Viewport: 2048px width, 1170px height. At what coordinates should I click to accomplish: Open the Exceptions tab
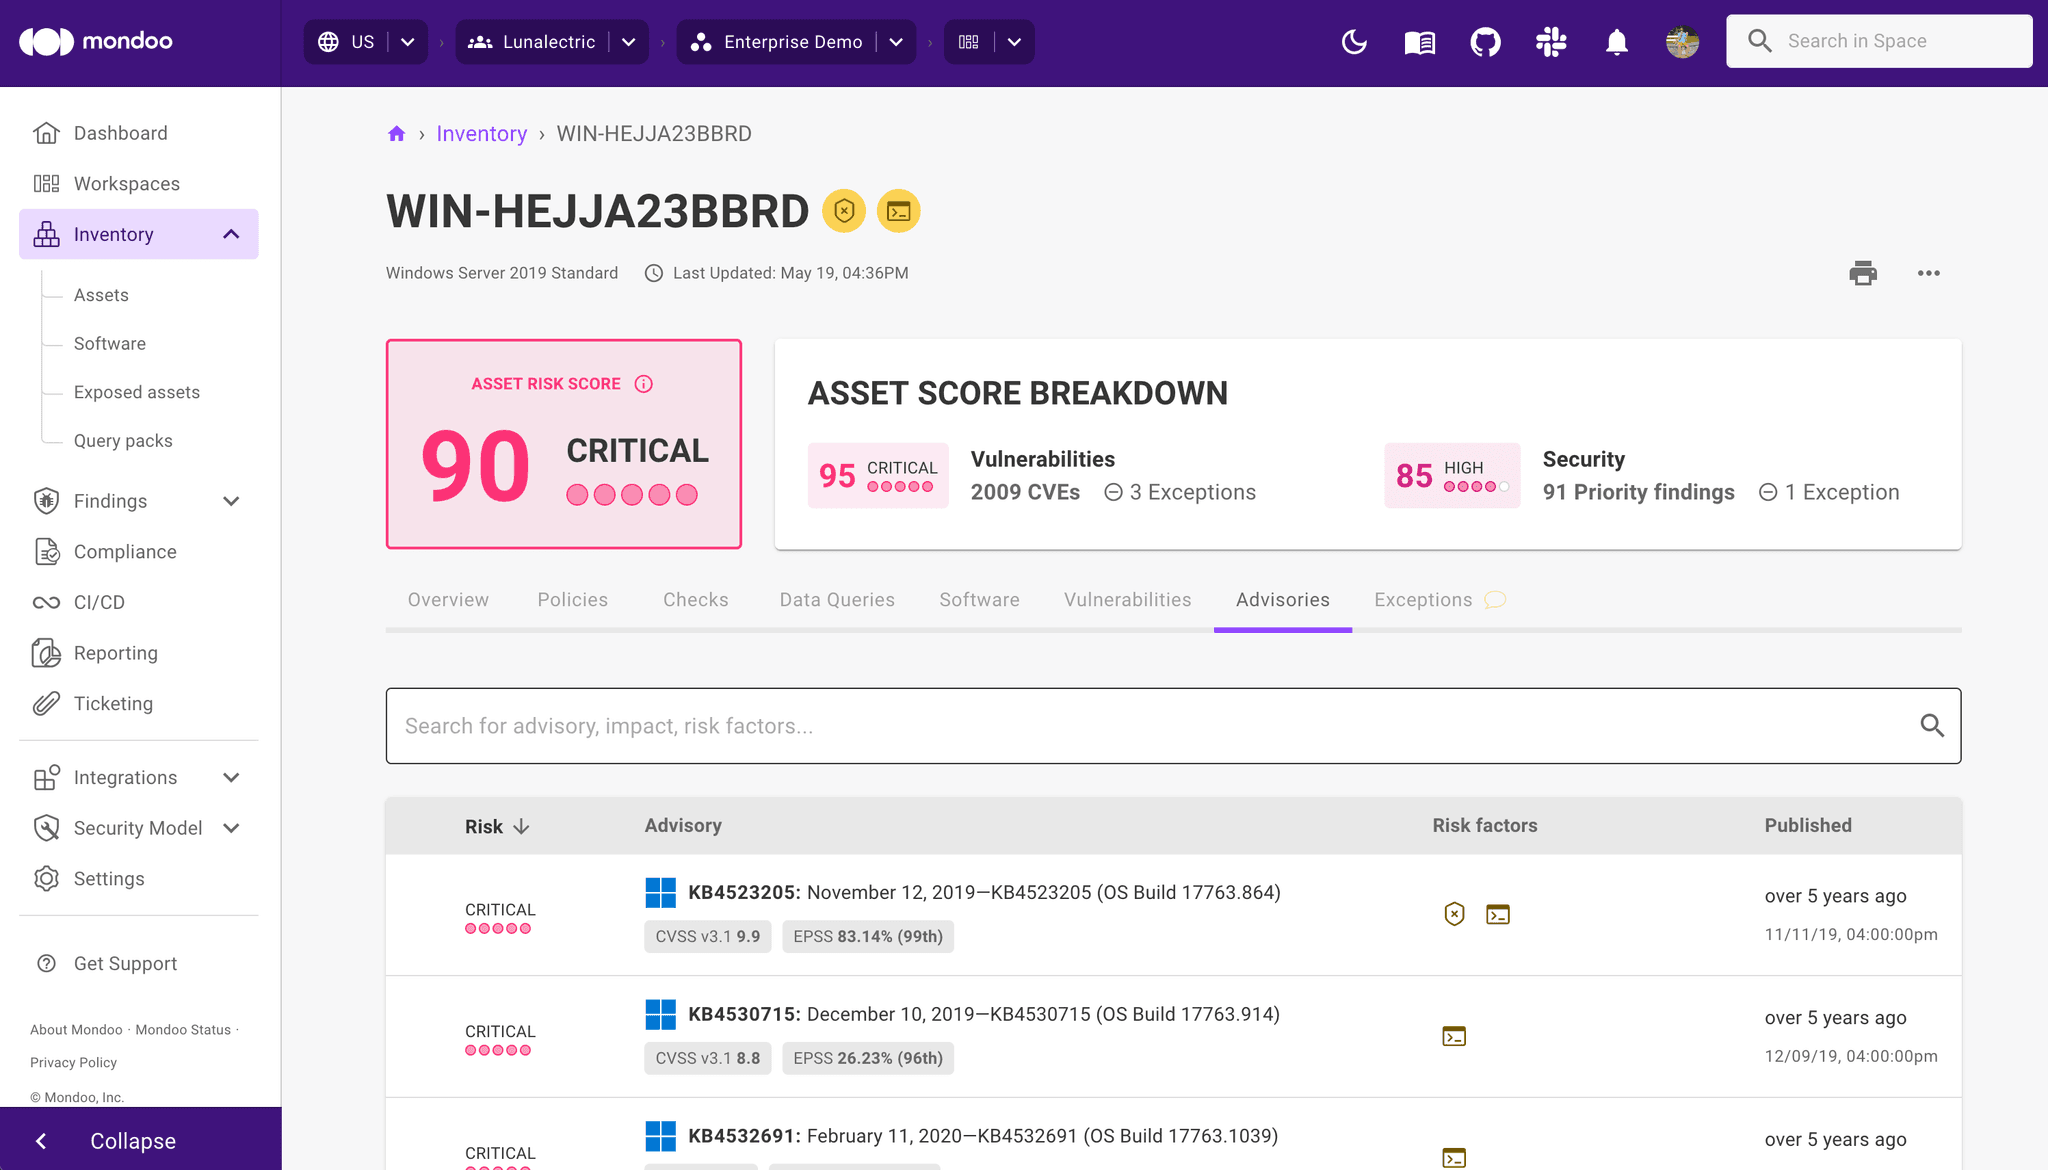pyautogui.click(x=1422, y=599)
